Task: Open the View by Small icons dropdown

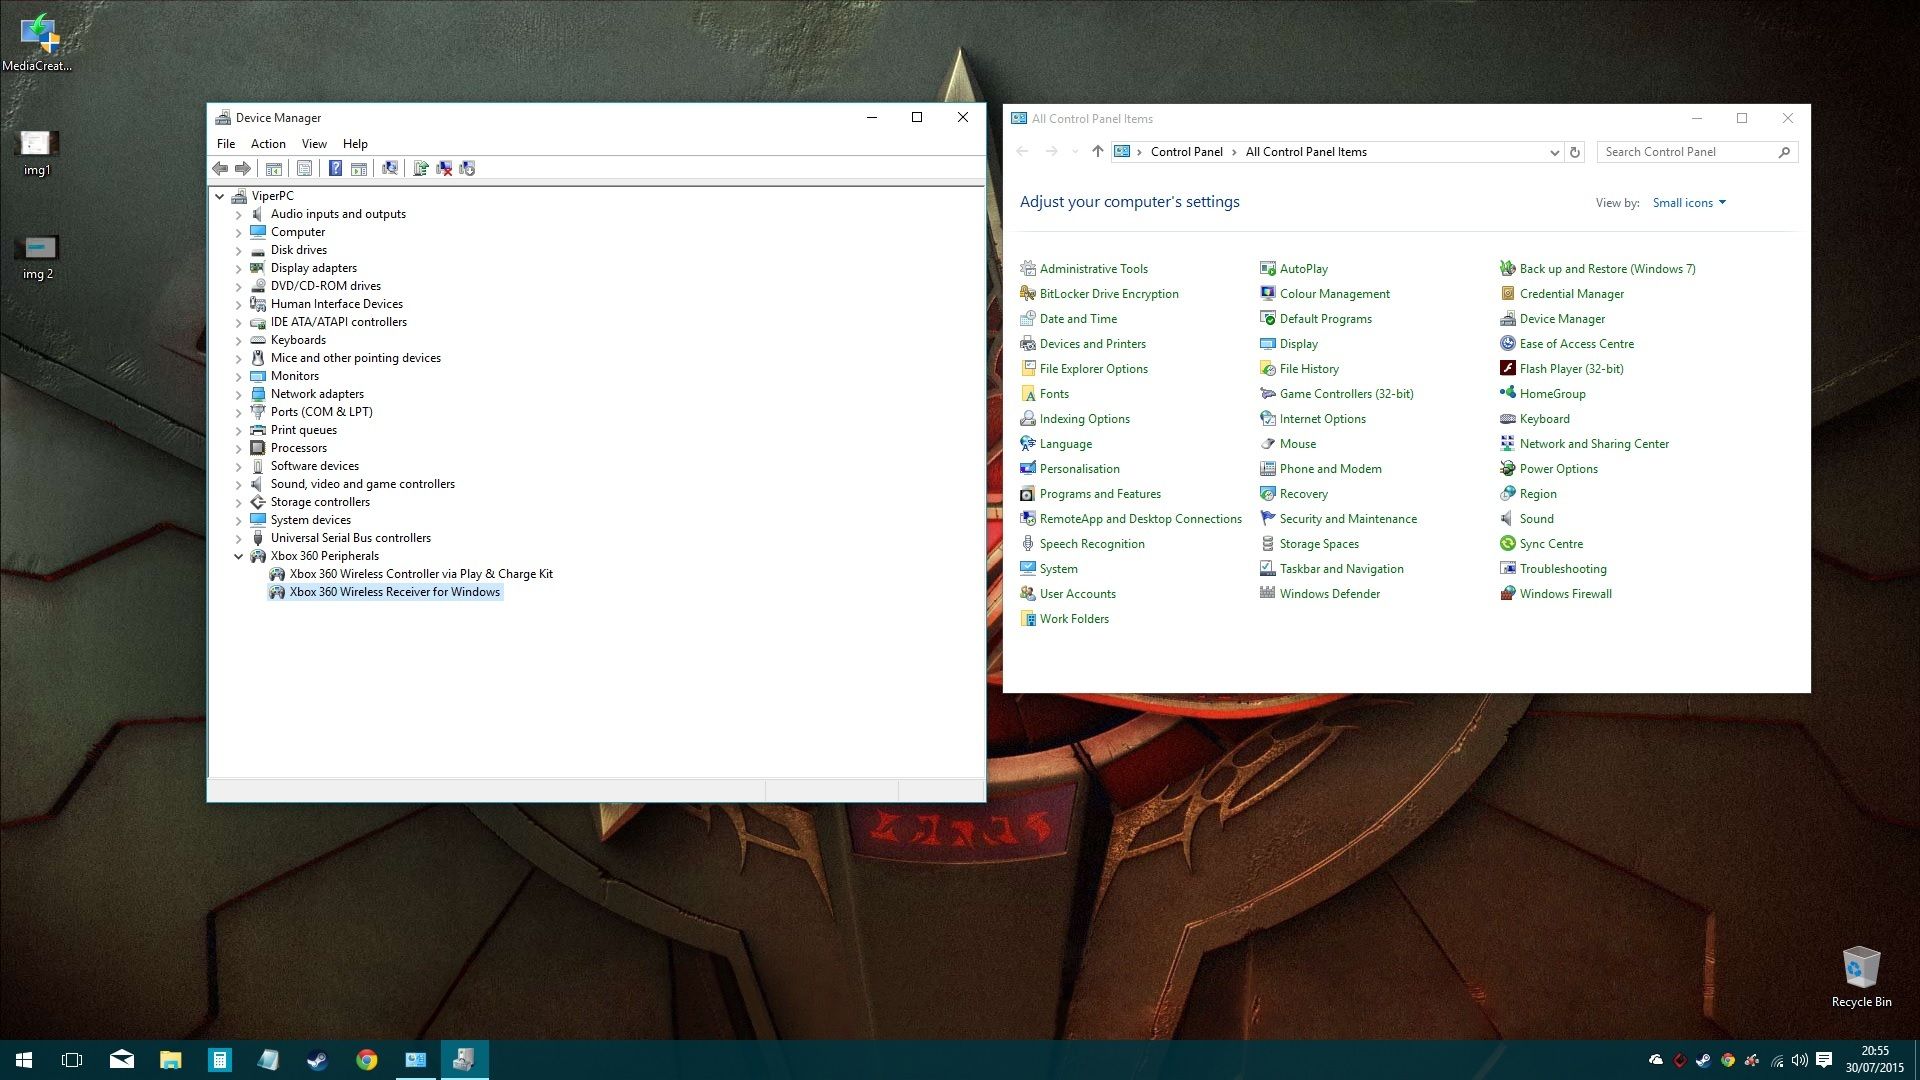Action: (x=1689, y=203)
